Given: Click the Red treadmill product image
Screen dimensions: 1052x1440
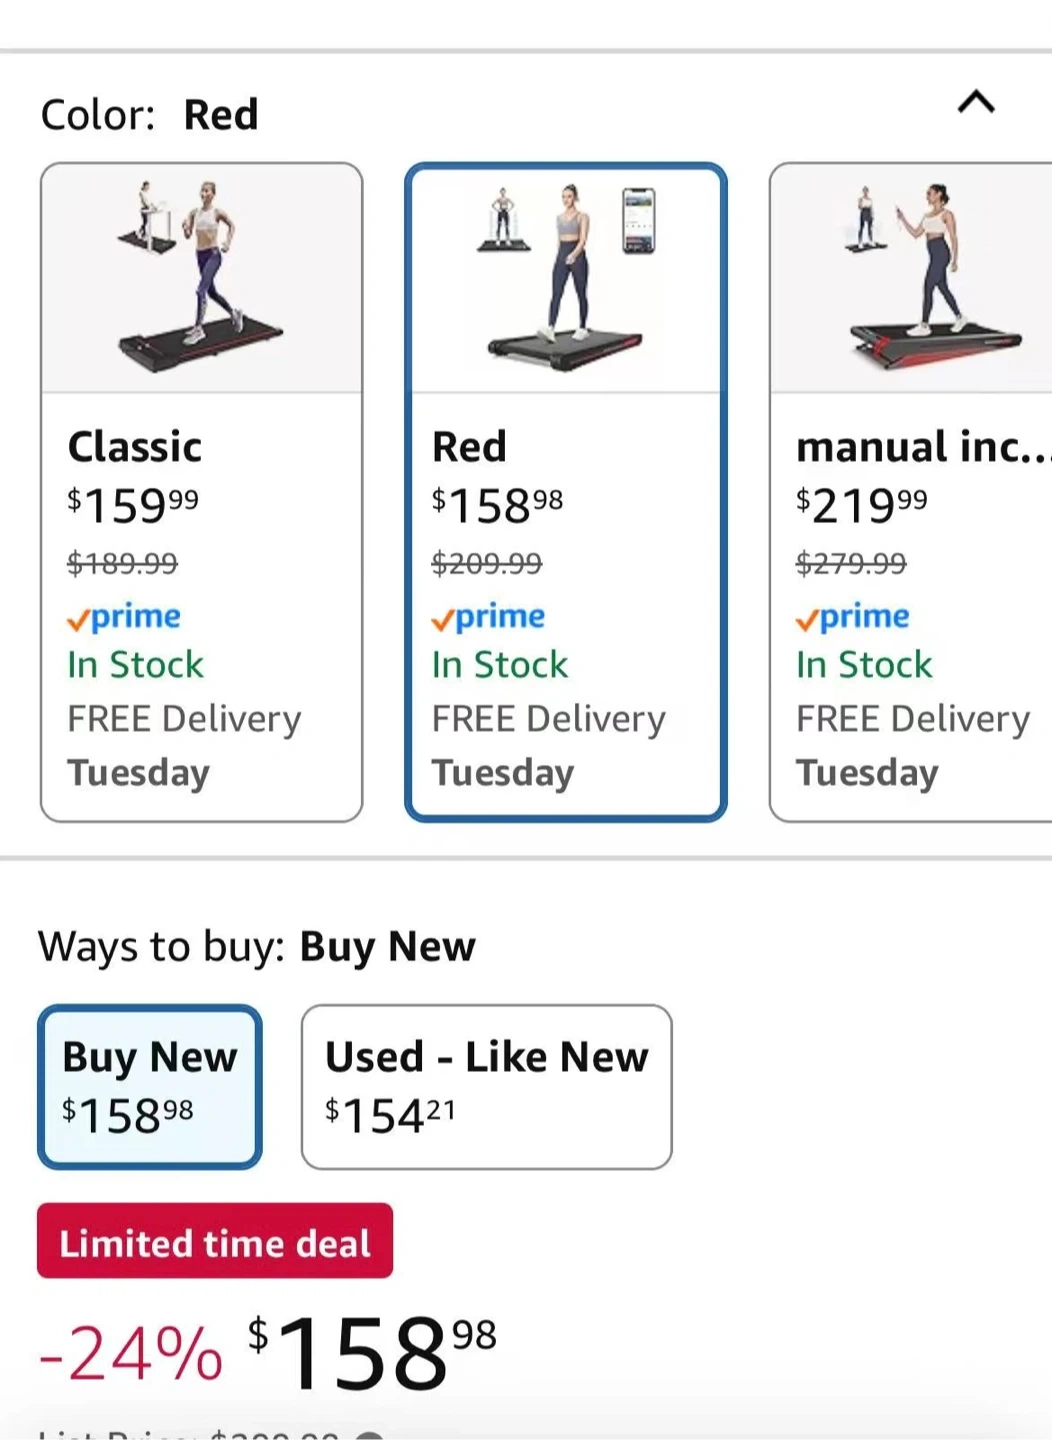Looking at the screenshot, I should point(566,278).
